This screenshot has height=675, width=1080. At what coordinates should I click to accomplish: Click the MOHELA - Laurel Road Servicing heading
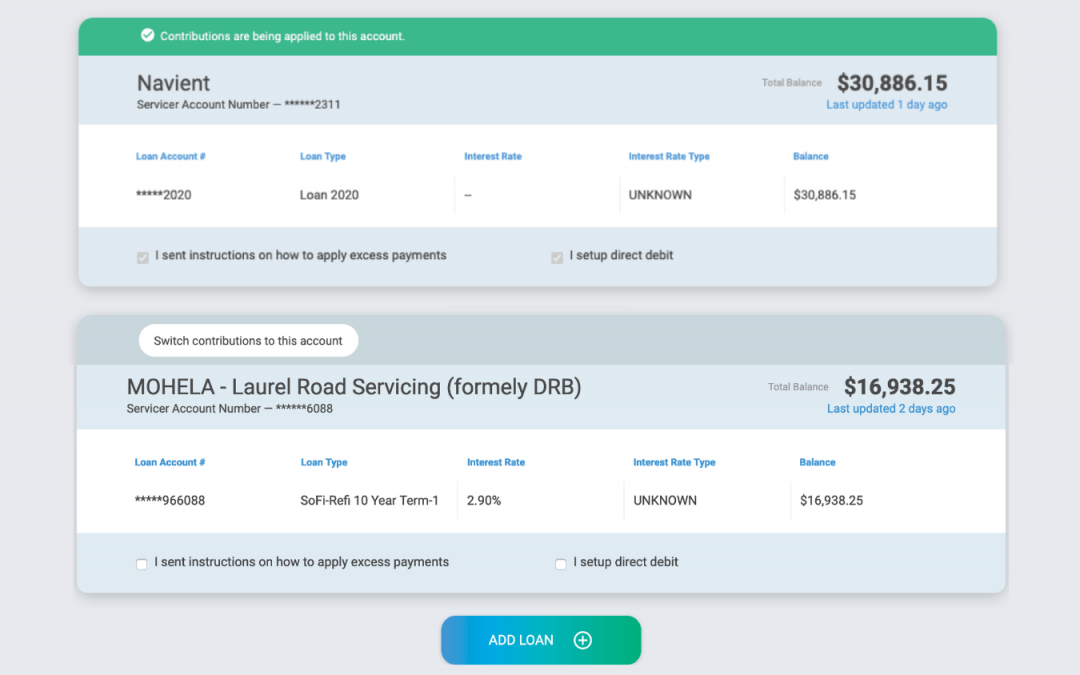[353, 386]
